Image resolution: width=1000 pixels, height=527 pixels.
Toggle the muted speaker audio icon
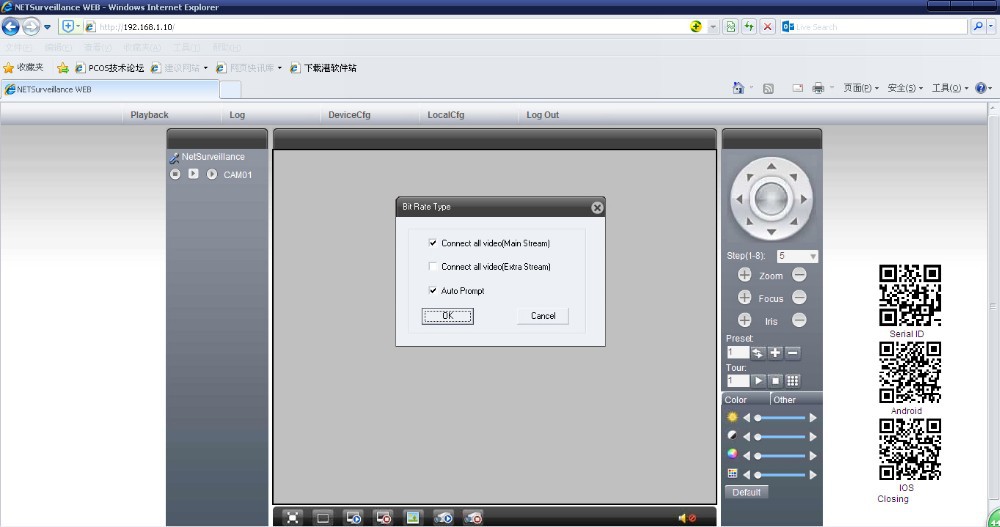point(686,517)
